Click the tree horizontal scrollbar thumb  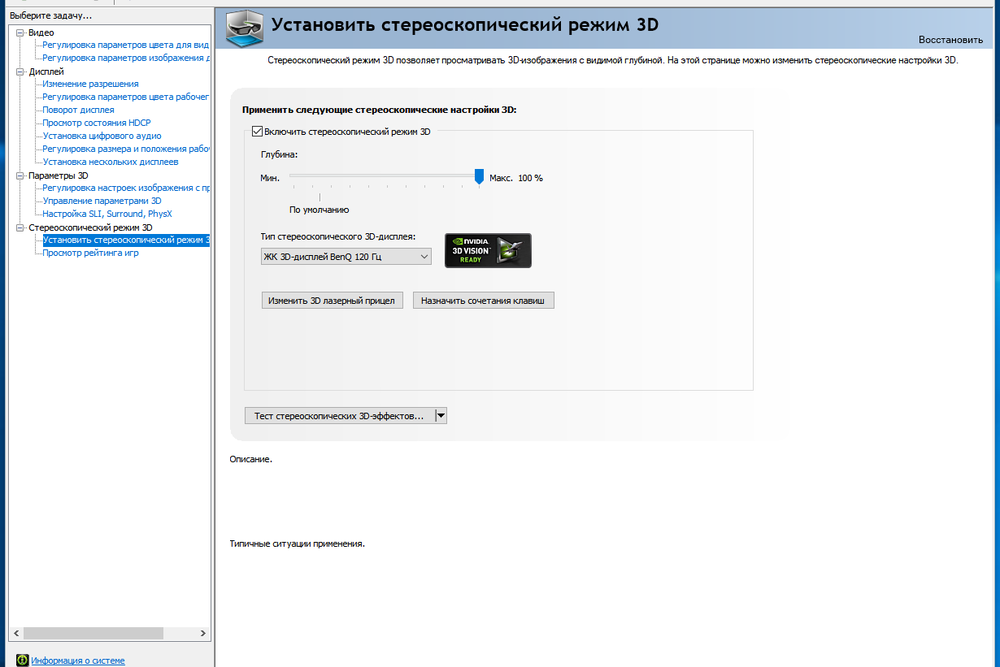93,633
